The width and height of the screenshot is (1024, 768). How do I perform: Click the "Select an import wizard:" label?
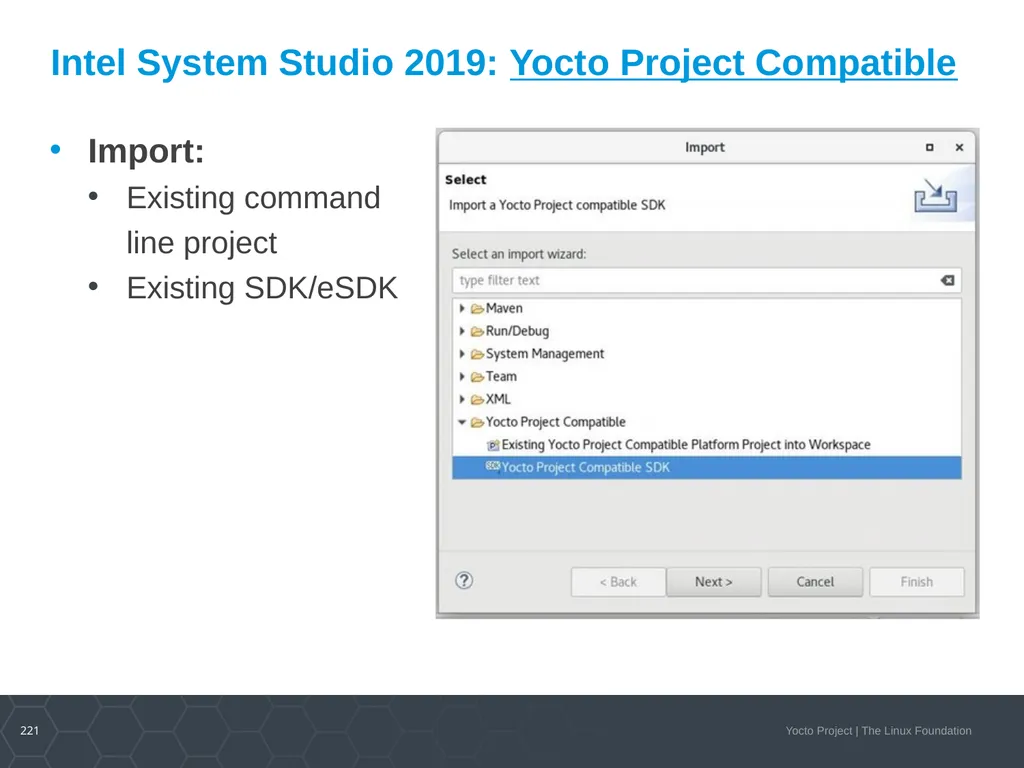coord(519,254)
